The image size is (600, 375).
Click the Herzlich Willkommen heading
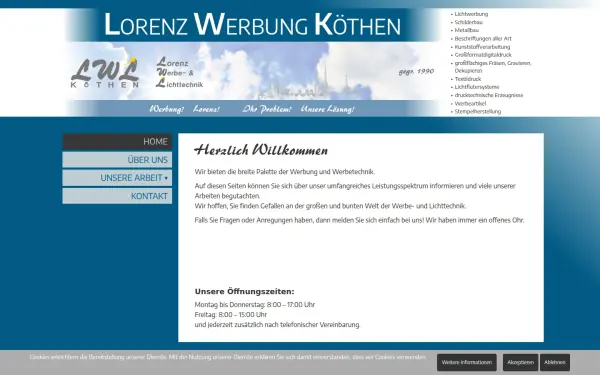click(x=261, y=150)
